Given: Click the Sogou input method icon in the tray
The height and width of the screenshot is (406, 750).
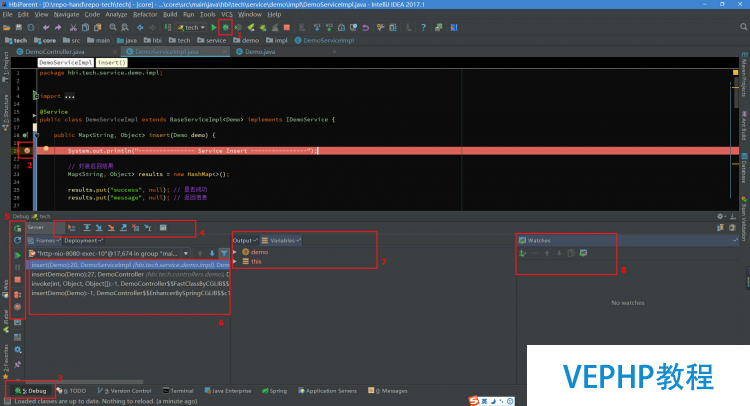Looking at the screenshot, I should (x=474, y=401).
